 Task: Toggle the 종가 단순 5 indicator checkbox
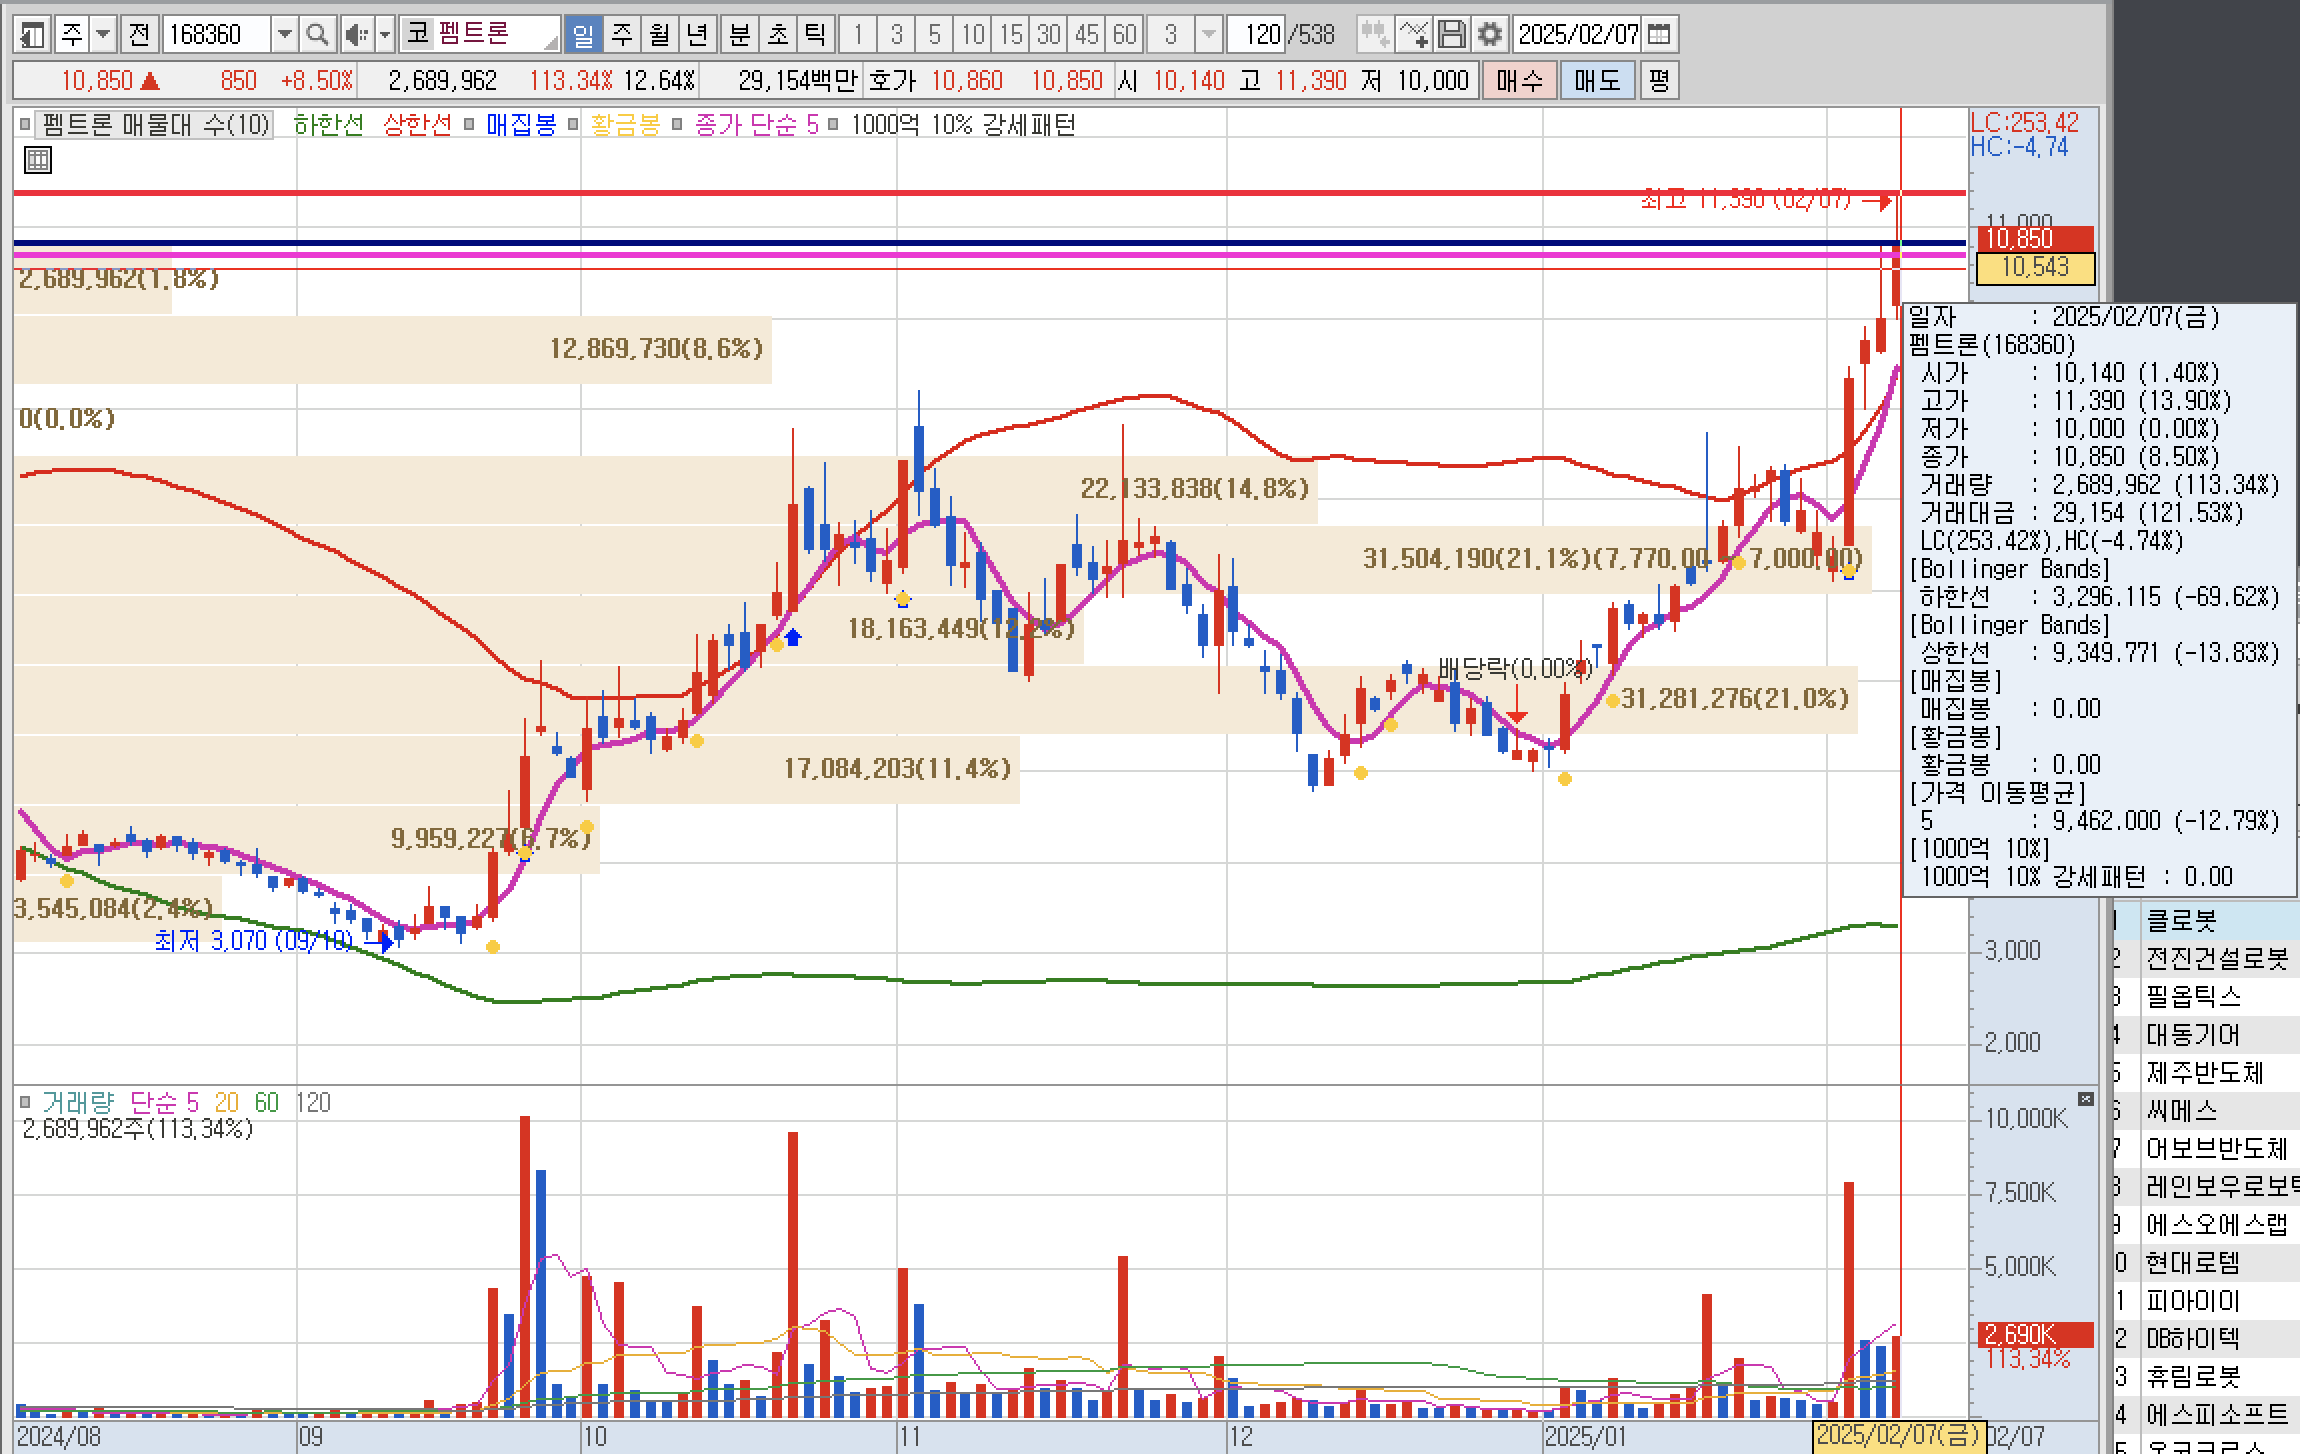(x=678, y=125)
